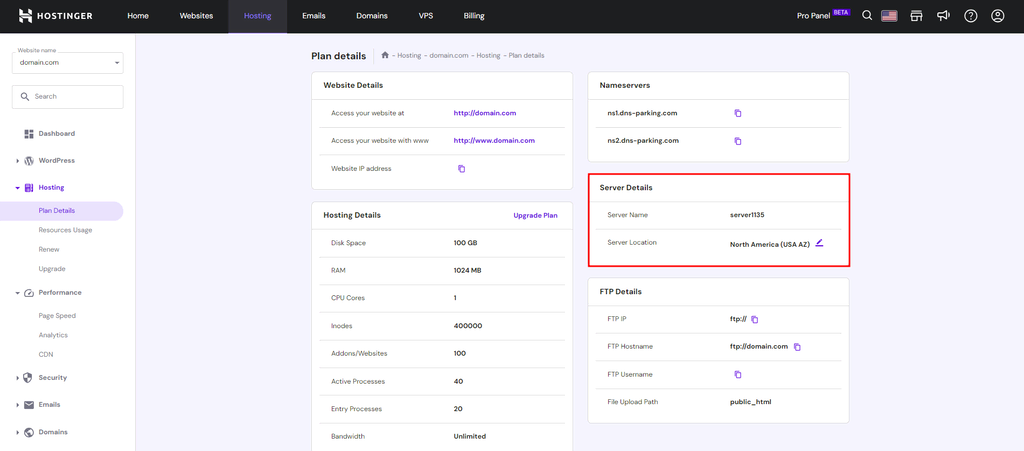This screenshot has height=451, width=1024.
Task: Collapse the Hosting sidebar section
Action: coord(18,188)
